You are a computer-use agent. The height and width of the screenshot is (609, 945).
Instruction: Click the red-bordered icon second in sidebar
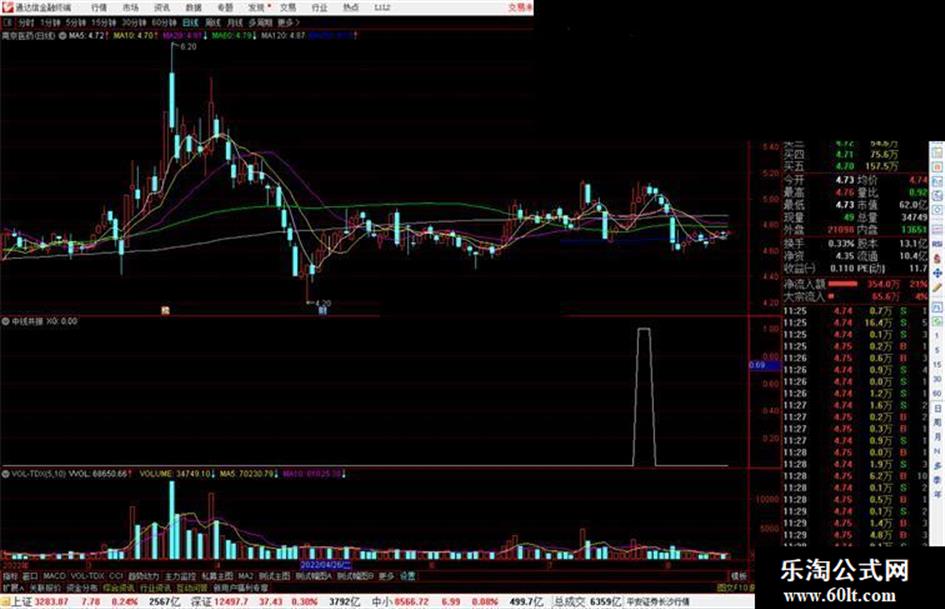pyautogui.click(x=937, y=166)
